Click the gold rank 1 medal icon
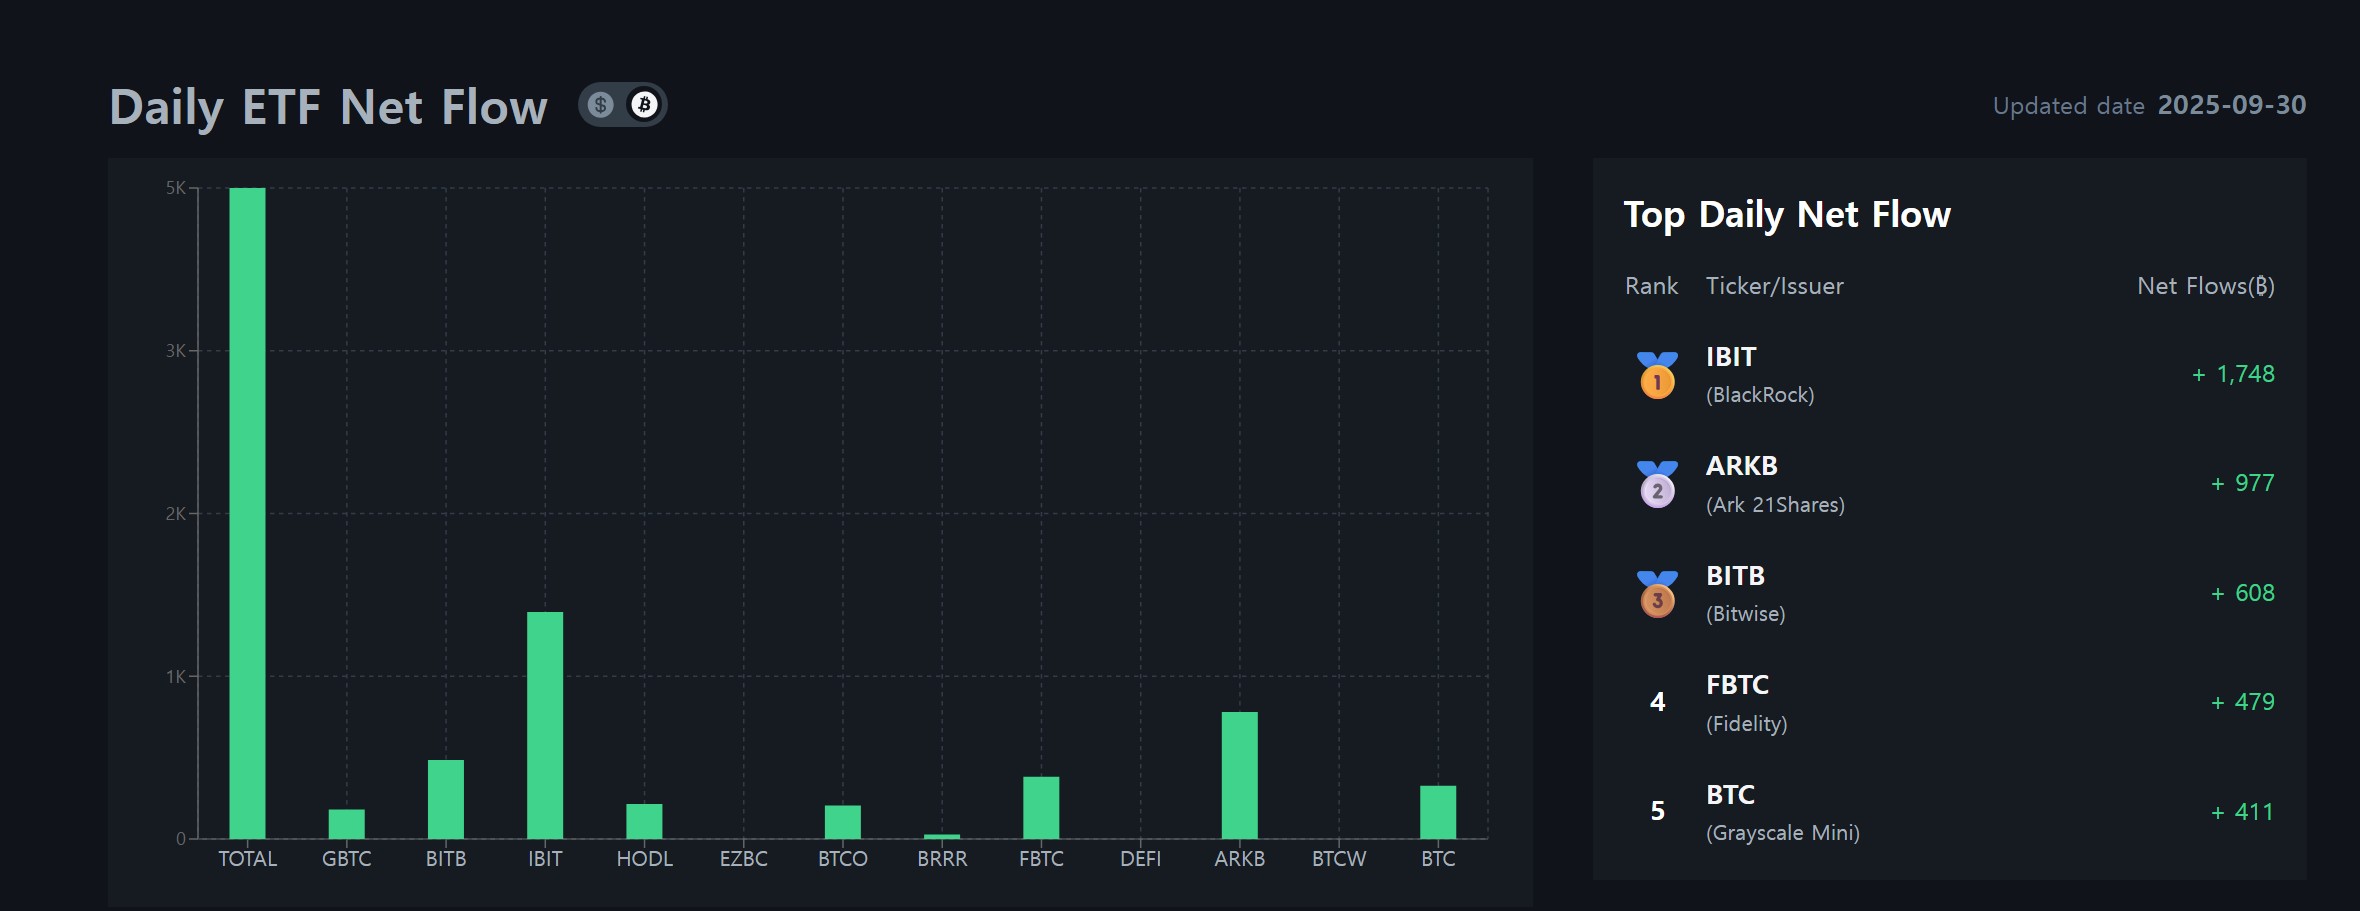The height and width of the screenshot is (911, 2360). tap(1657, 376)
